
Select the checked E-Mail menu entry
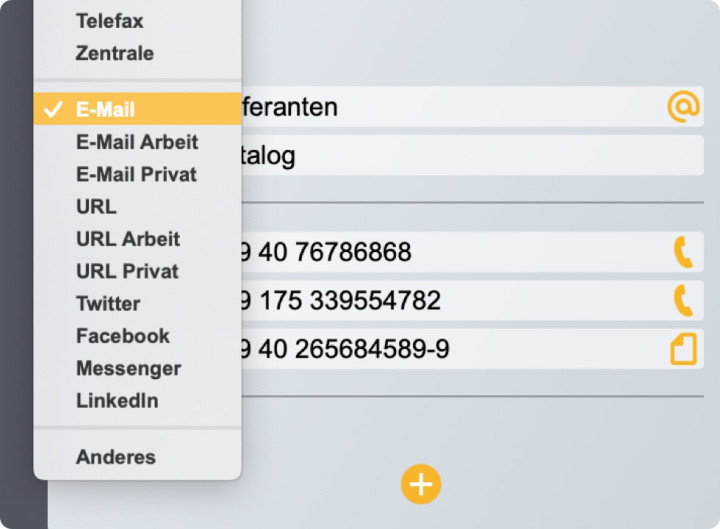(x=105, y=110)
